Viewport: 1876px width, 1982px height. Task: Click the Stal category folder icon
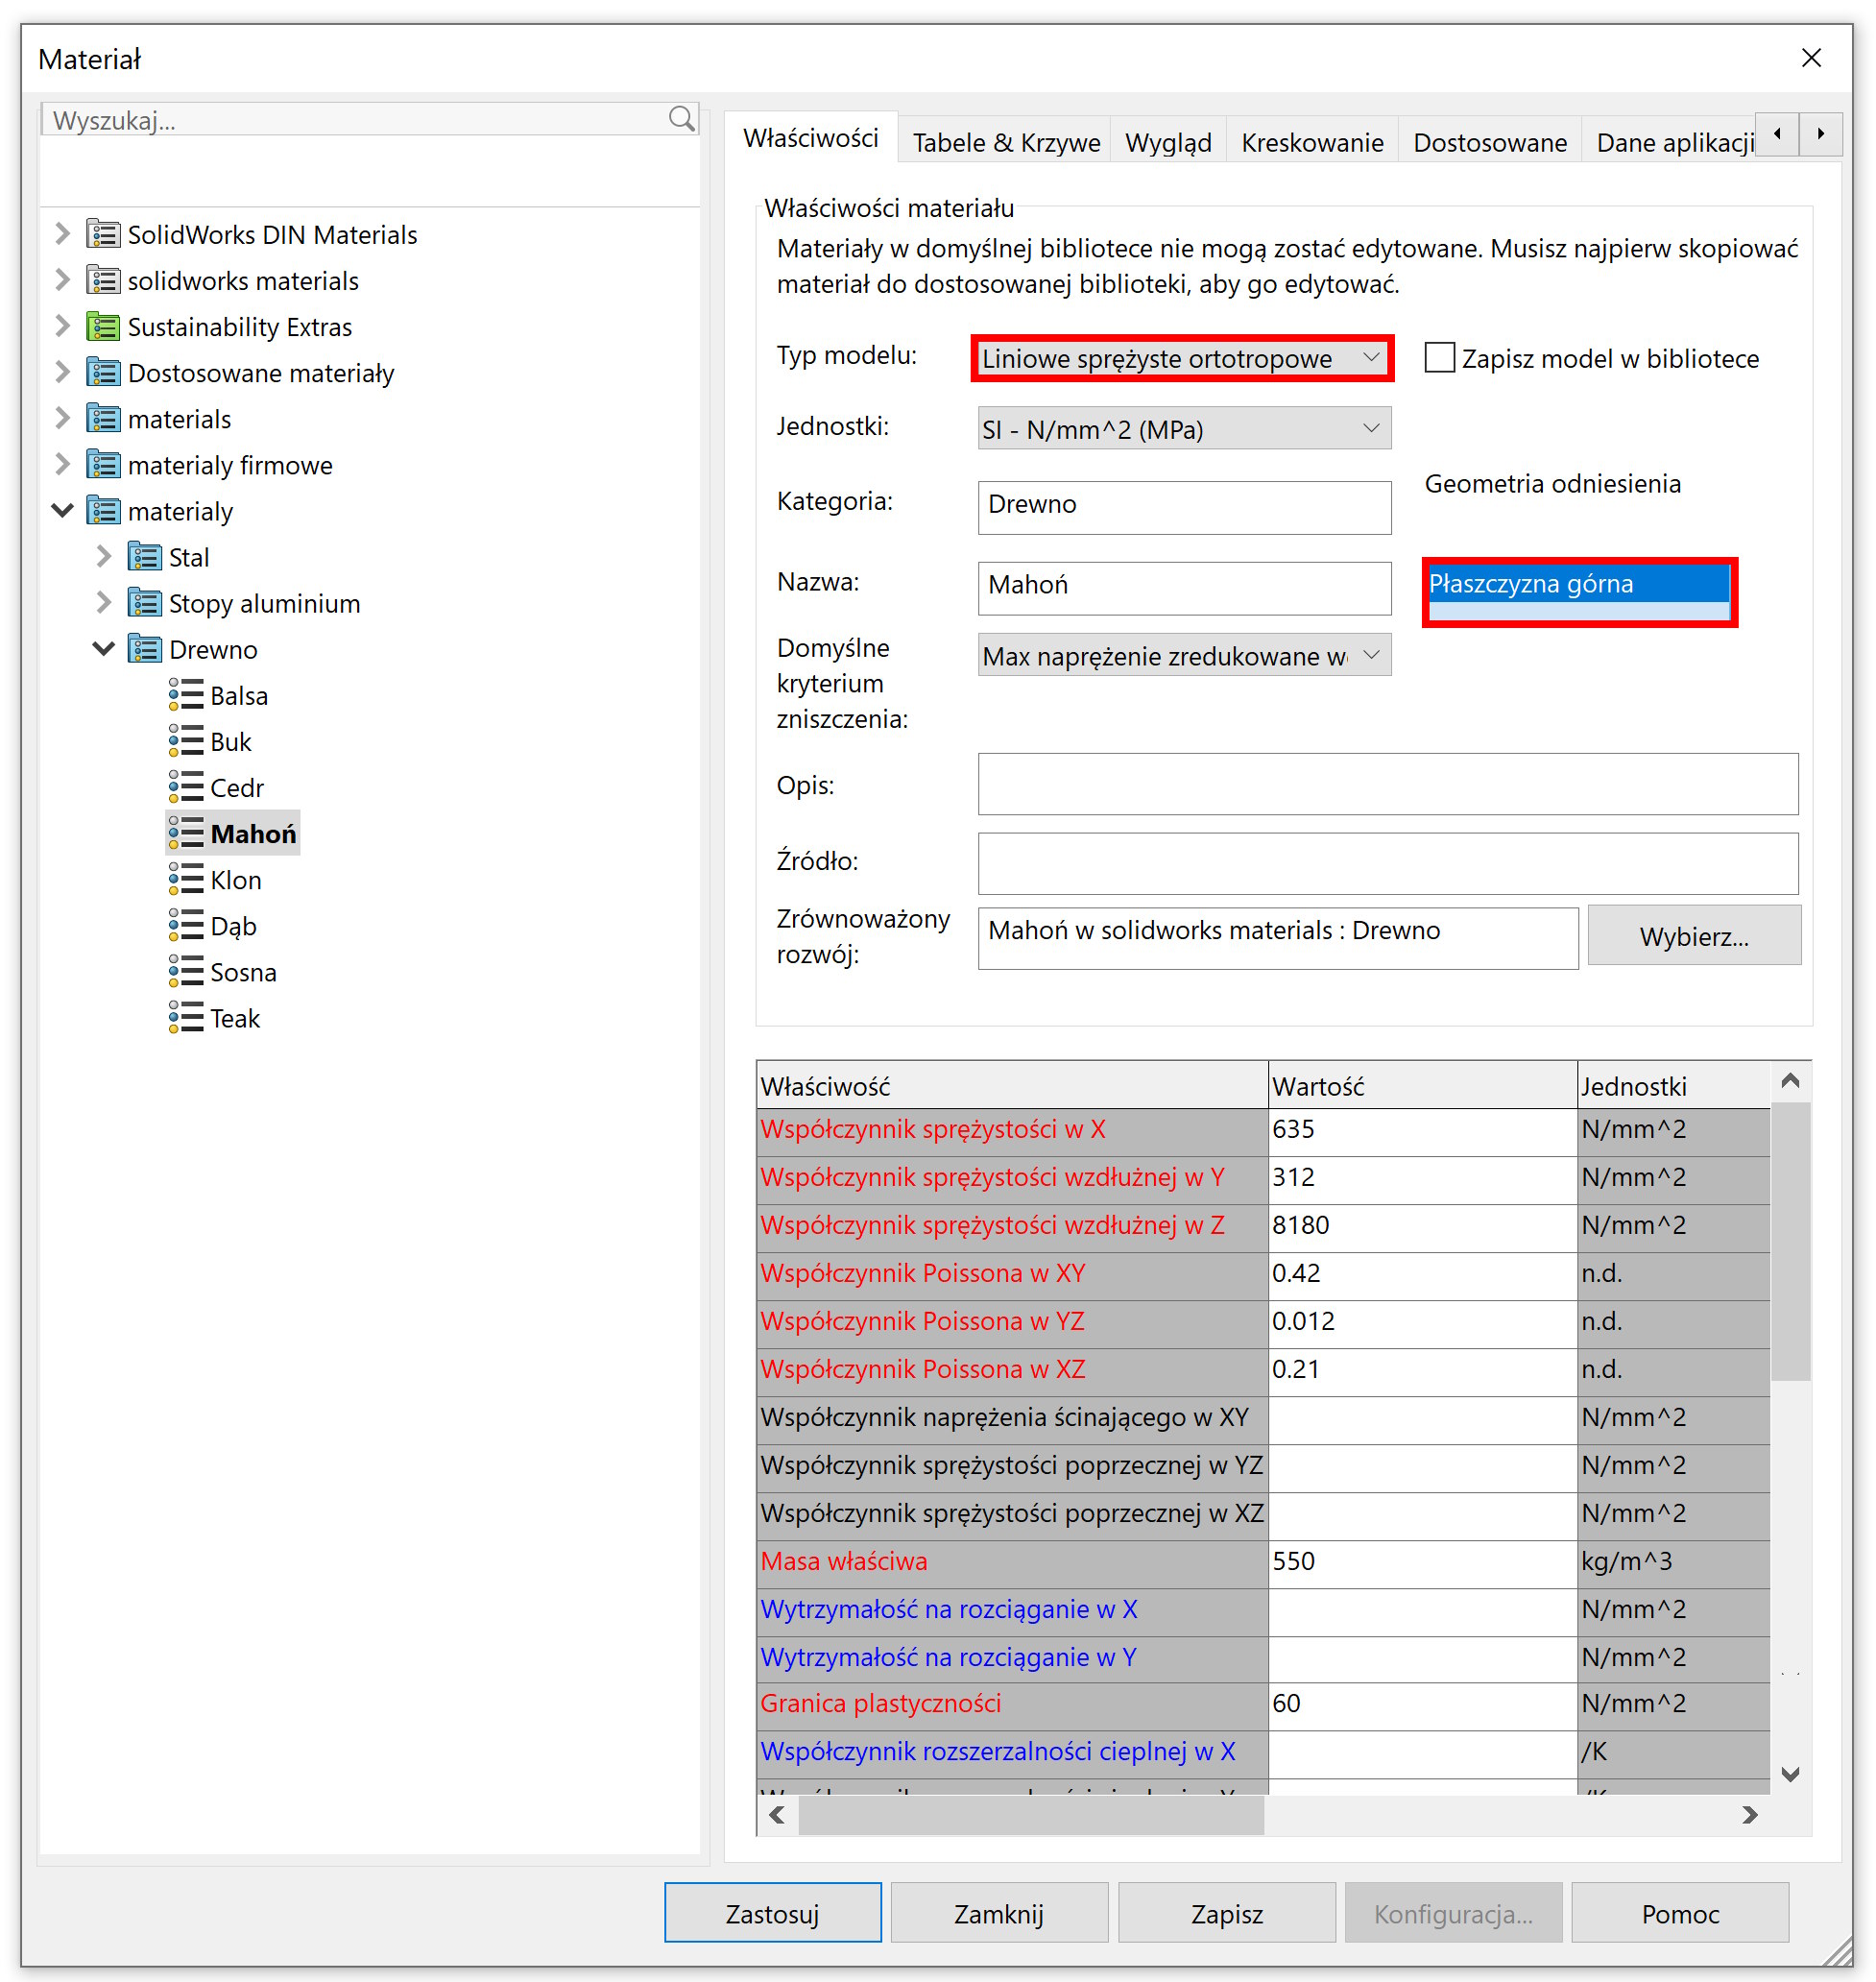click(x=144, y=556)
